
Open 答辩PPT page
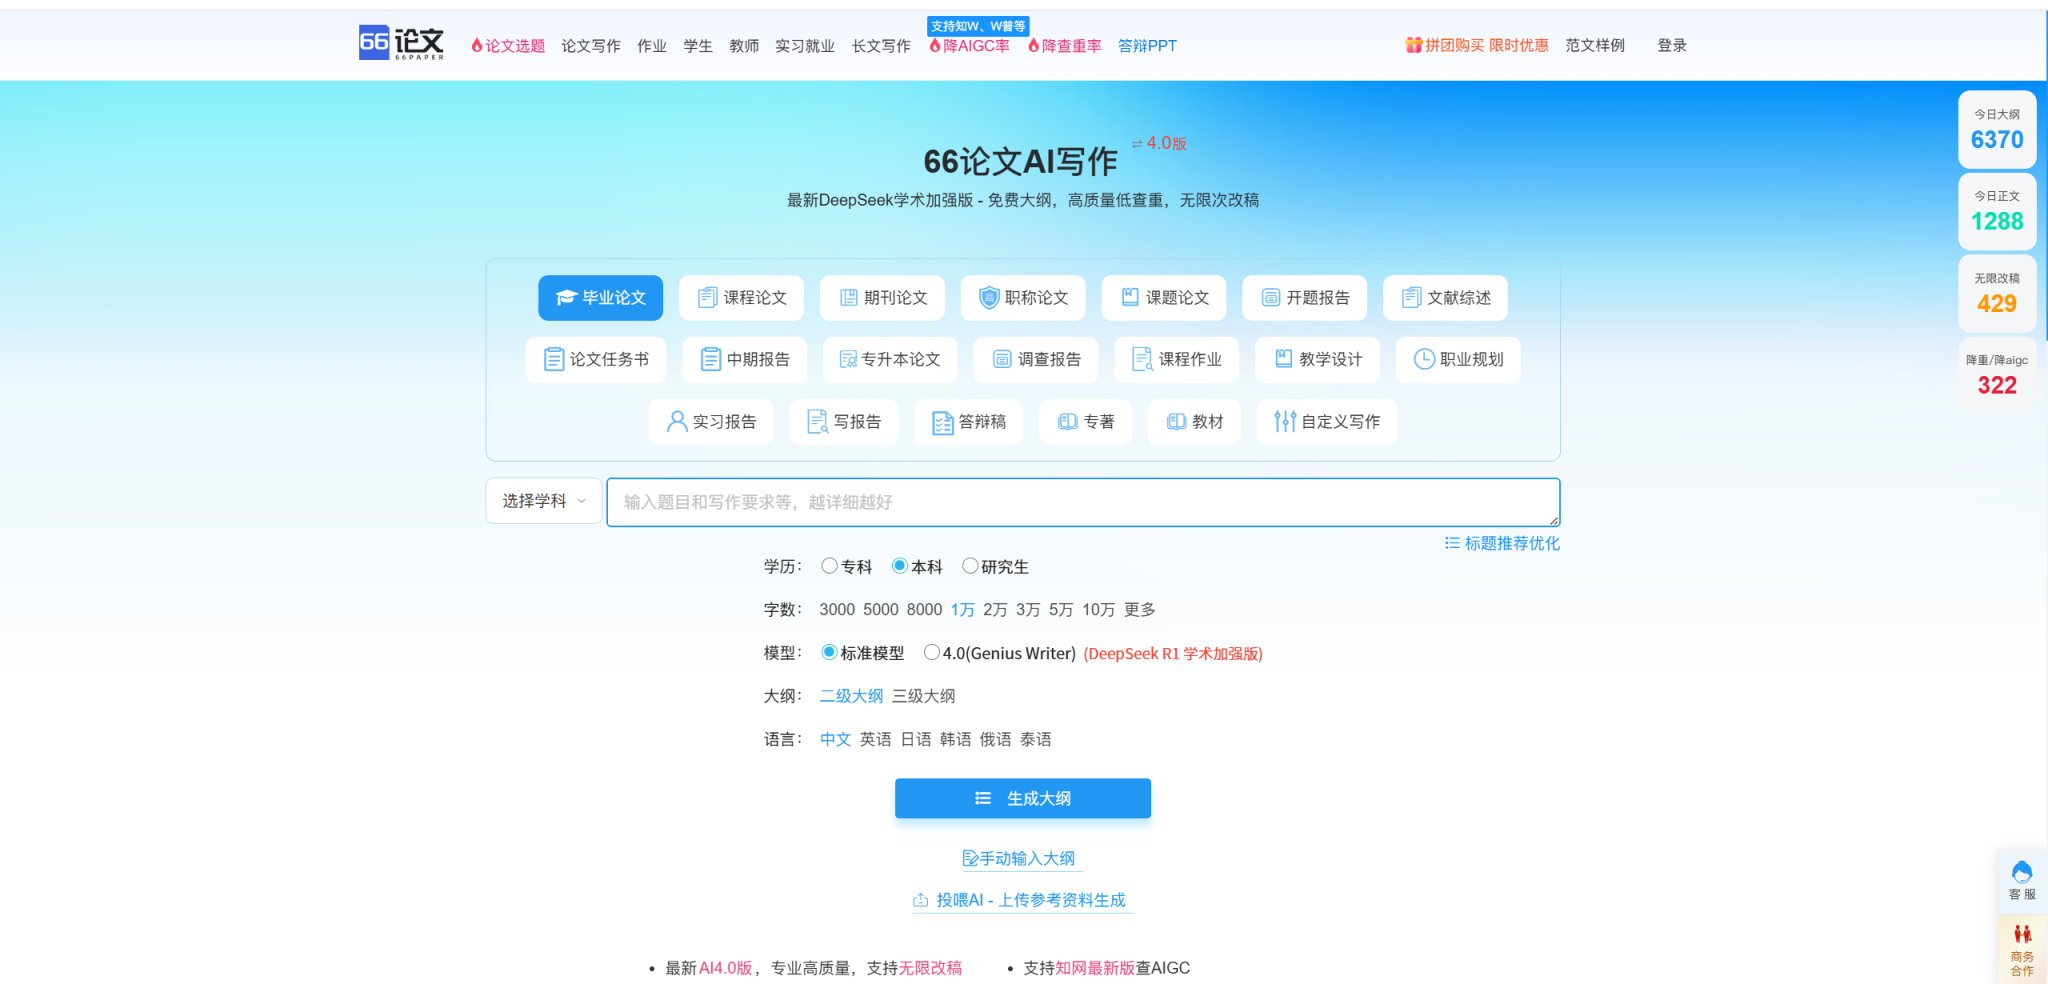(1147, 45)
